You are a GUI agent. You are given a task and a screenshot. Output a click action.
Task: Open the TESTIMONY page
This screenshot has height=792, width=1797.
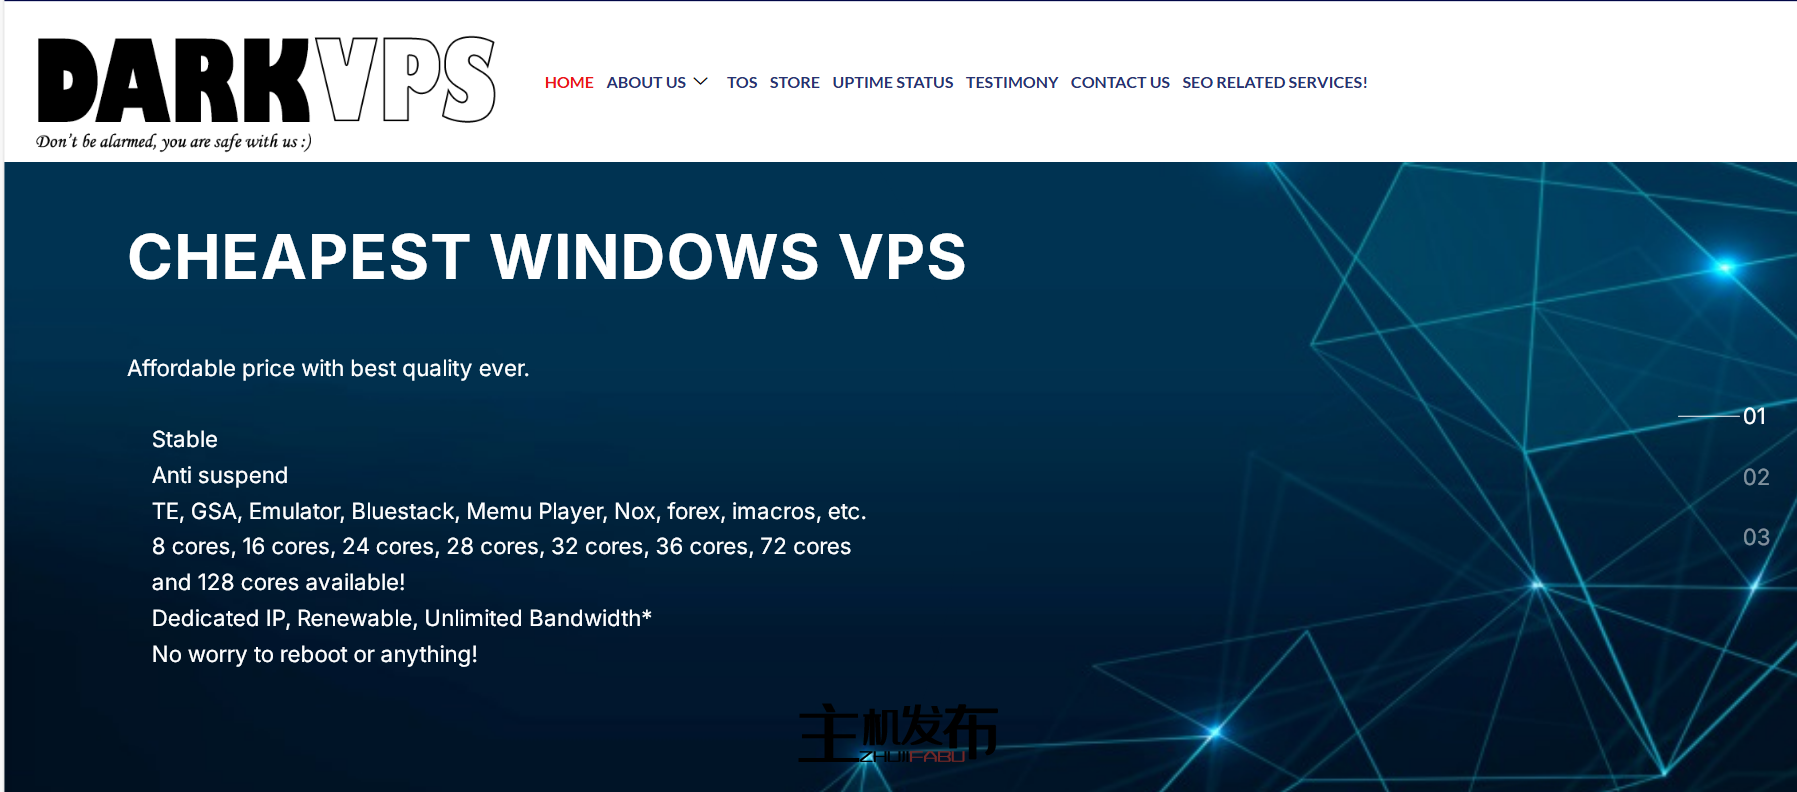tap(1011, 82)
